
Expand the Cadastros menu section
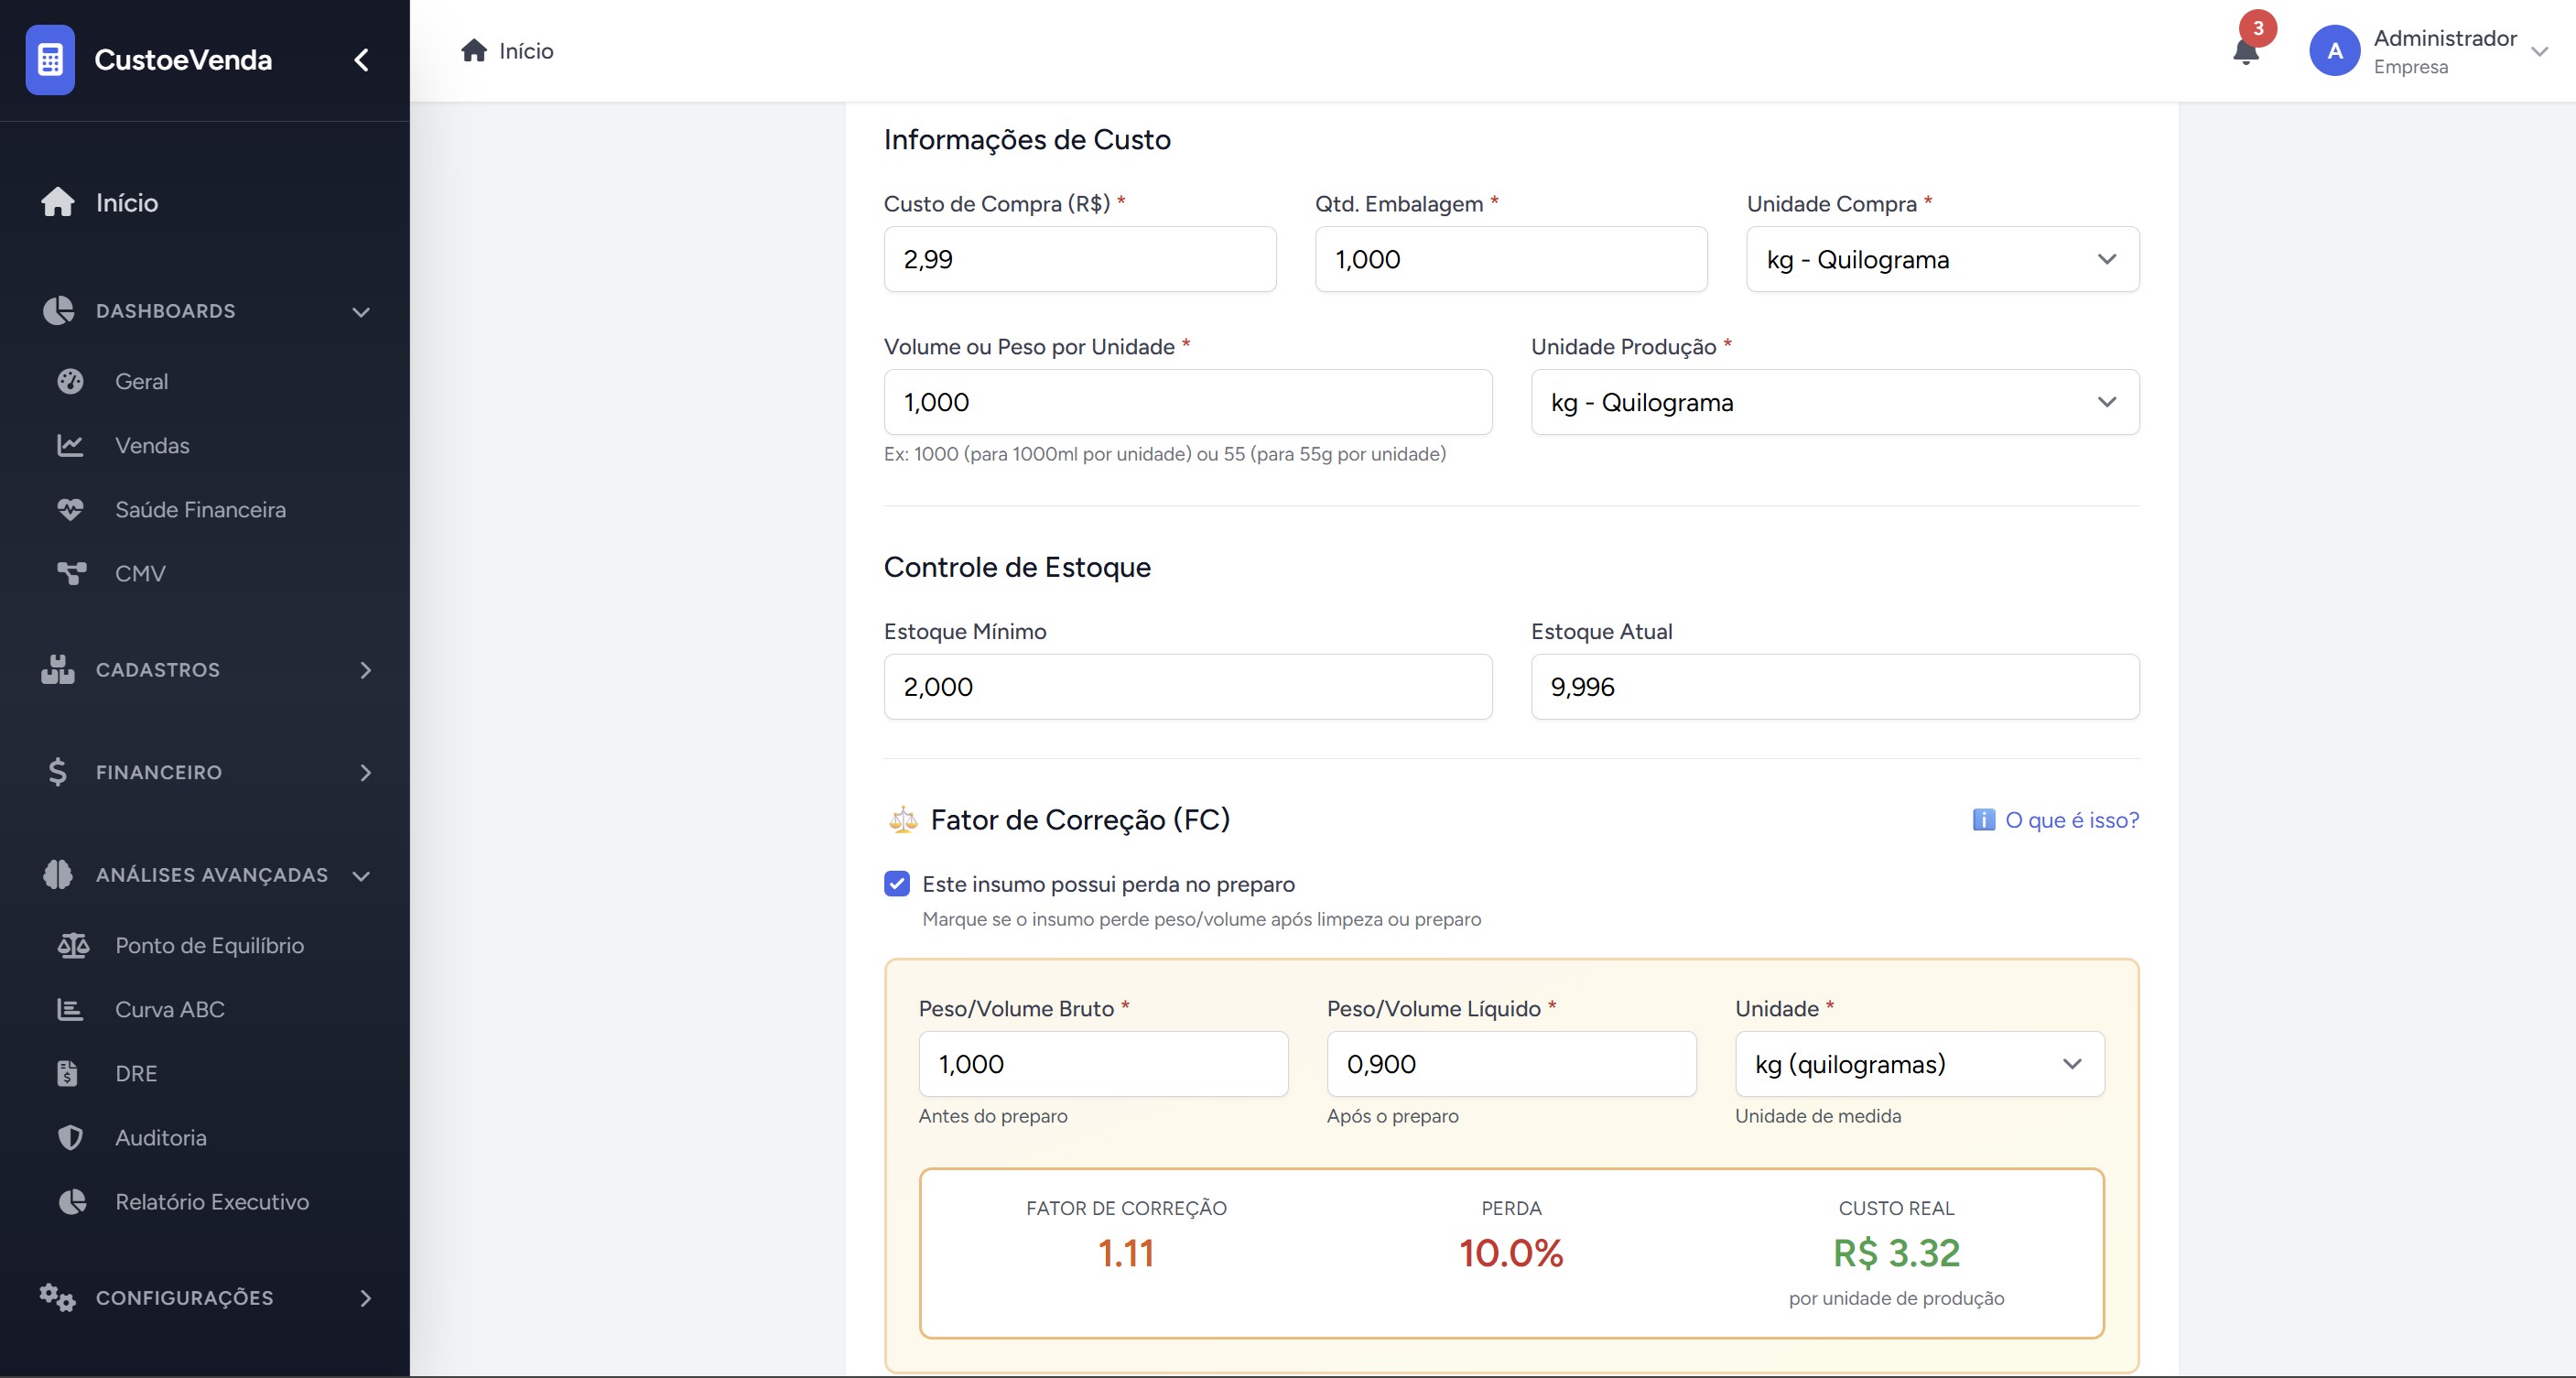point(205,669)
